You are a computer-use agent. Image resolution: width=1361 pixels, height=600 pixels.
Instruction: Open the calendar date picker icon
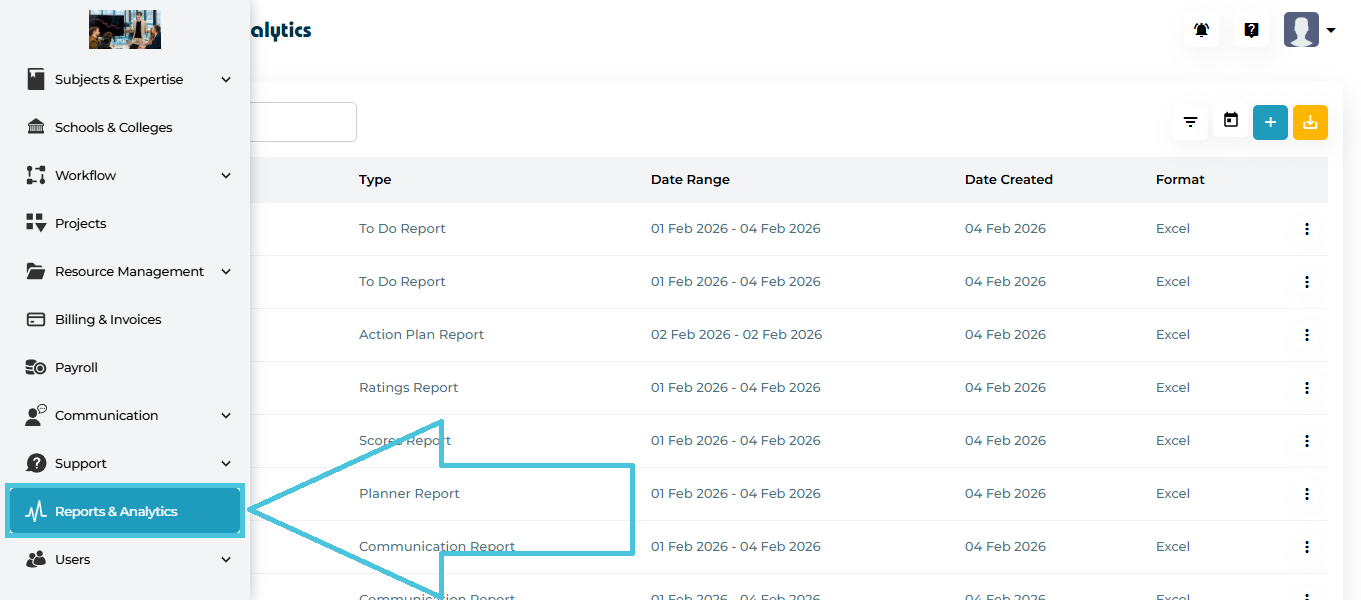point(1231,121)
